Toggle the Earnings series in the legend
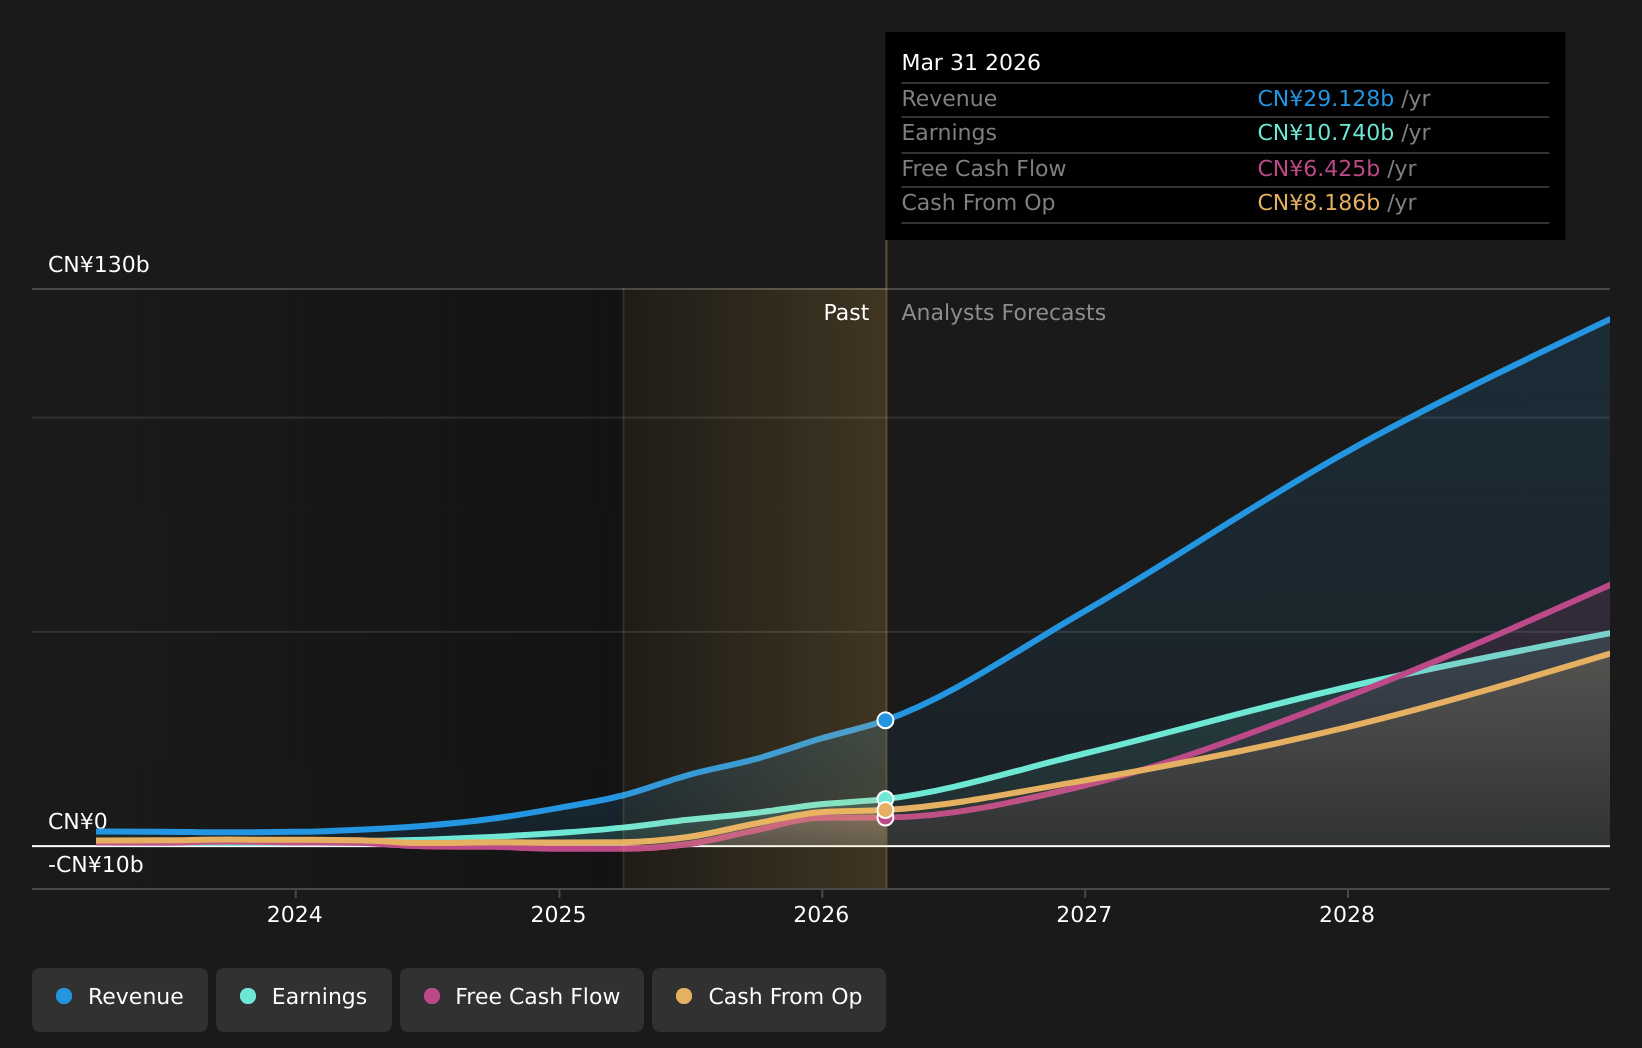Image resolution: width=1642 pixels, height=1048 pixels. point(304,999)
